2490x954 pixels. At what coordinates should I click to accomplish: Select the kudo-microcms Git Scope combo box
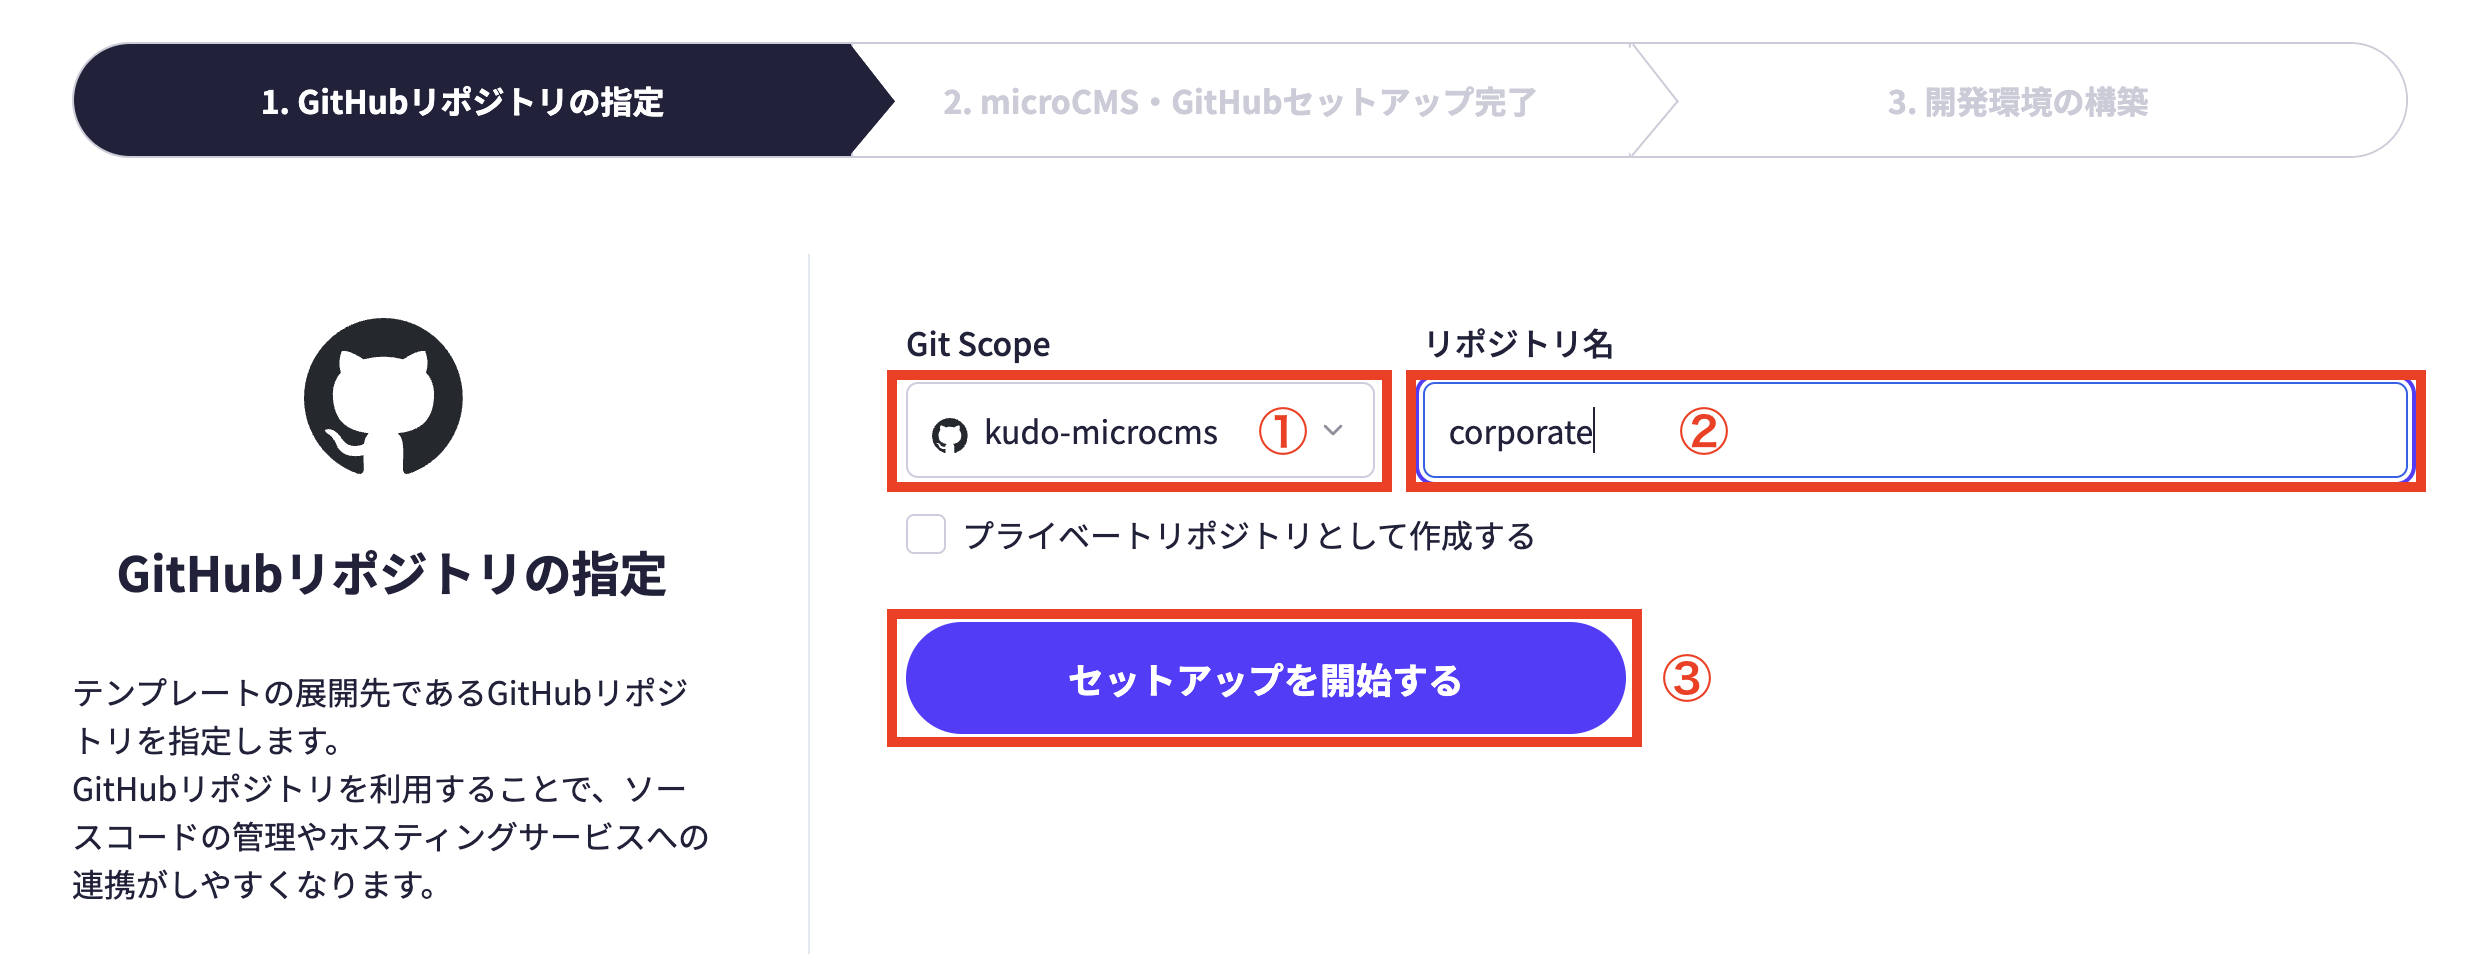[x=1139, y=431]
